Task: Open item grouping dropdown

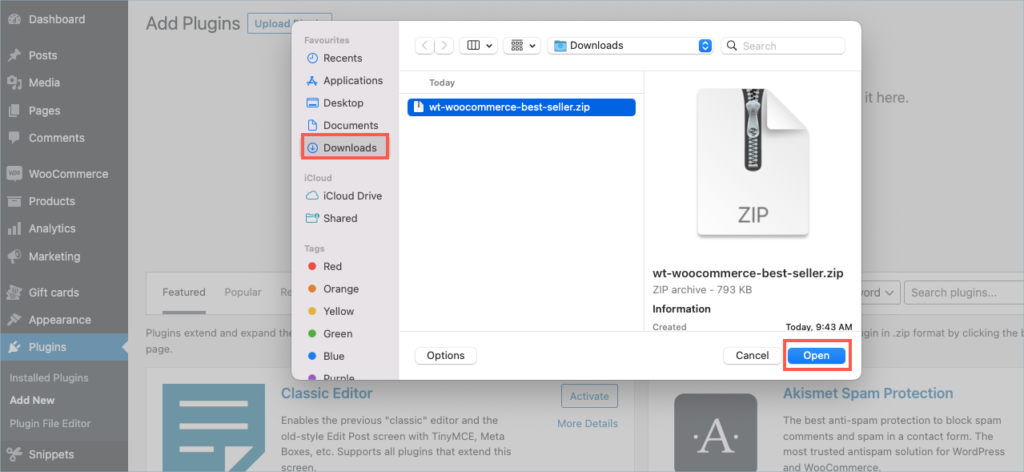Action: tap(522, 46)
